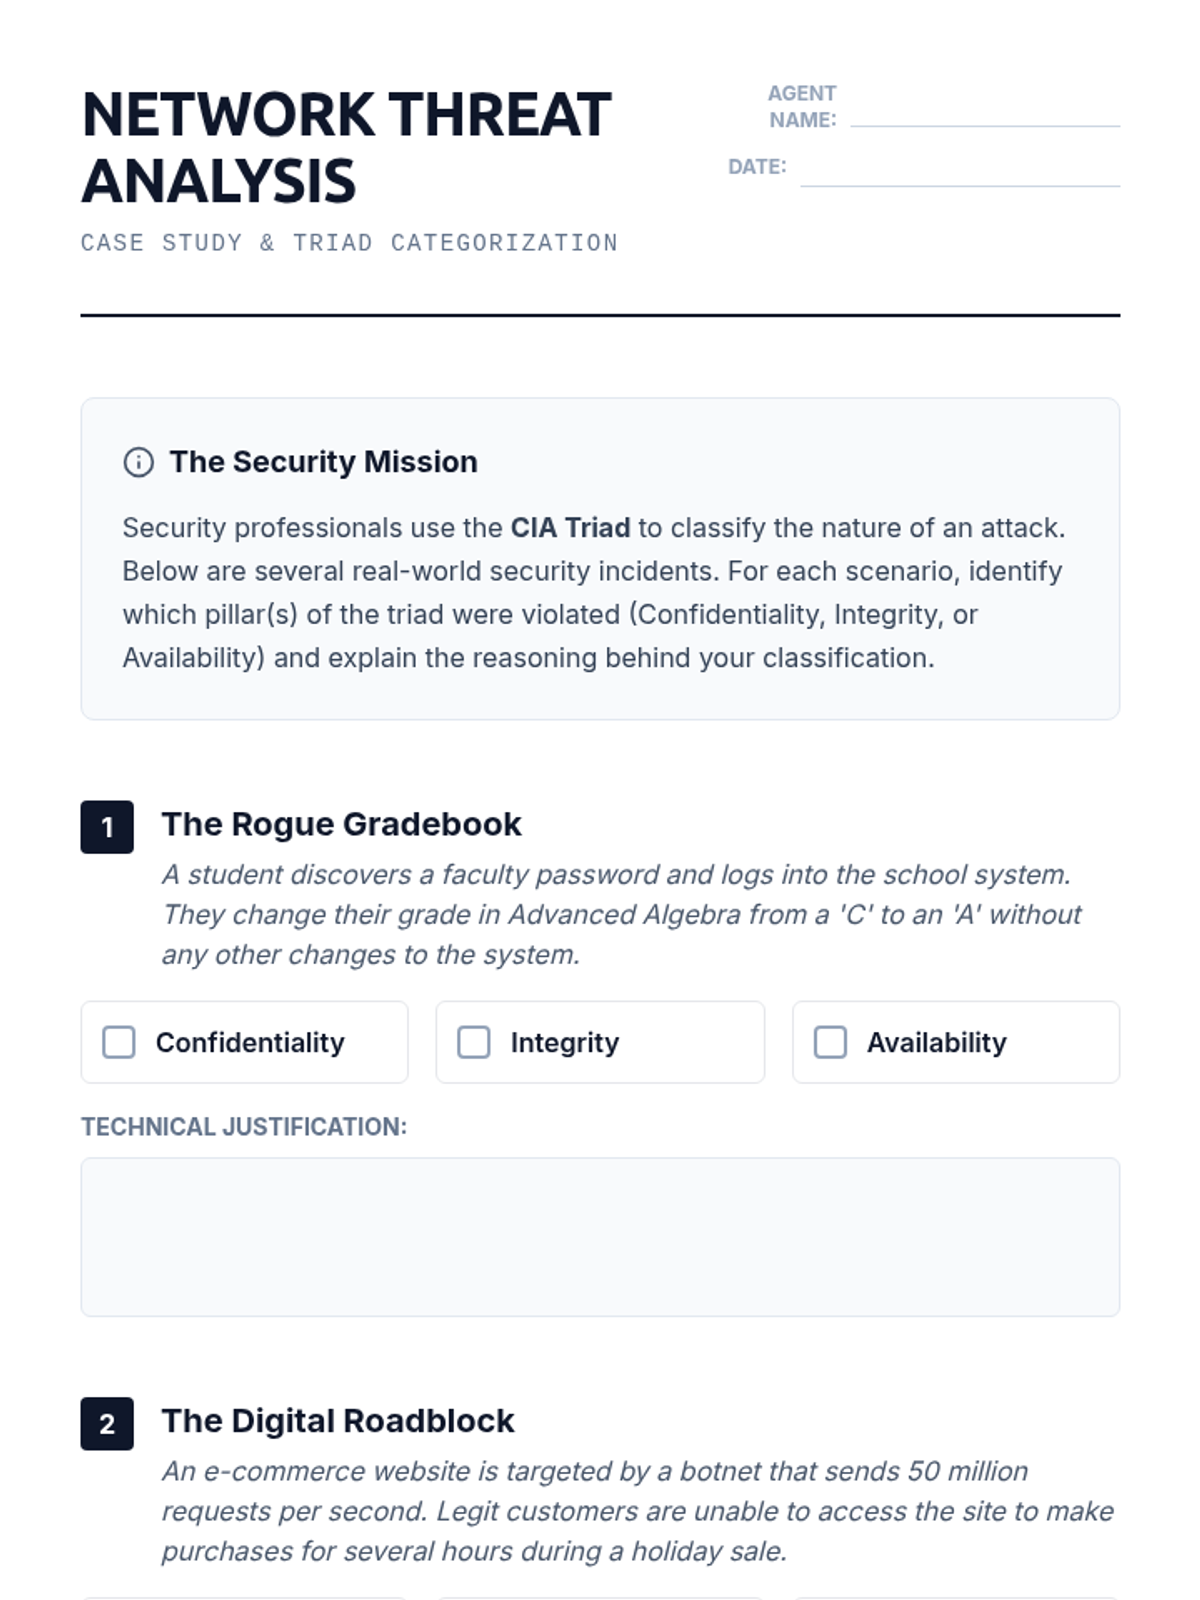
Task: Click inside the Technical Justification text box
Action: 600,1236
